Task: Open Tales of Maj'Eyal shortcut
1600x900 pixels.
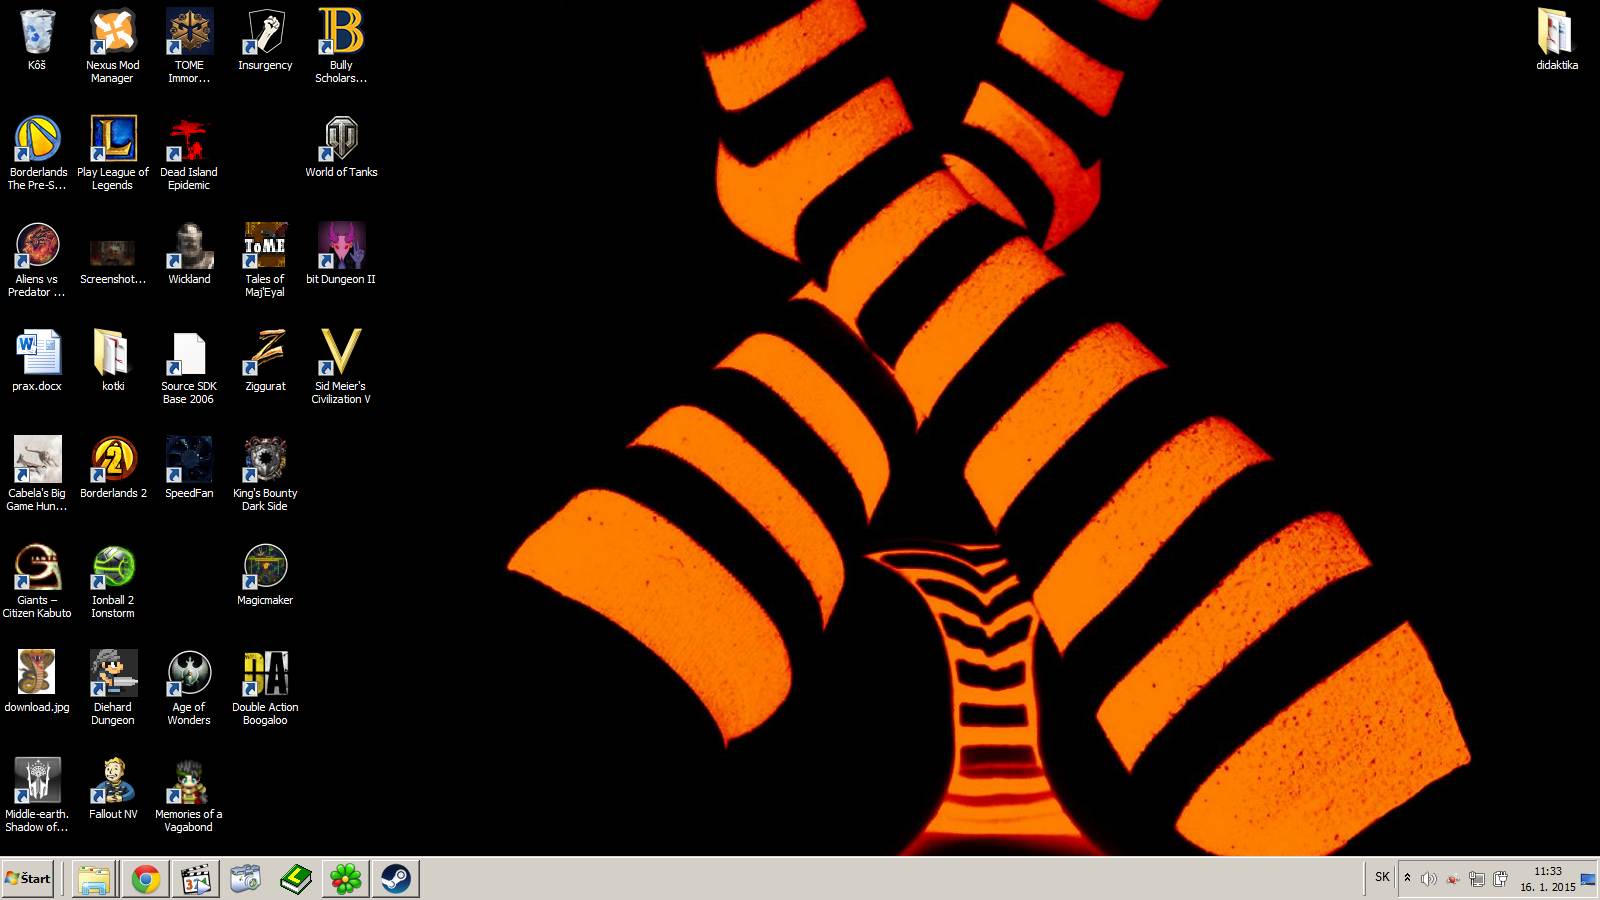Action: (x=265, y=260)
